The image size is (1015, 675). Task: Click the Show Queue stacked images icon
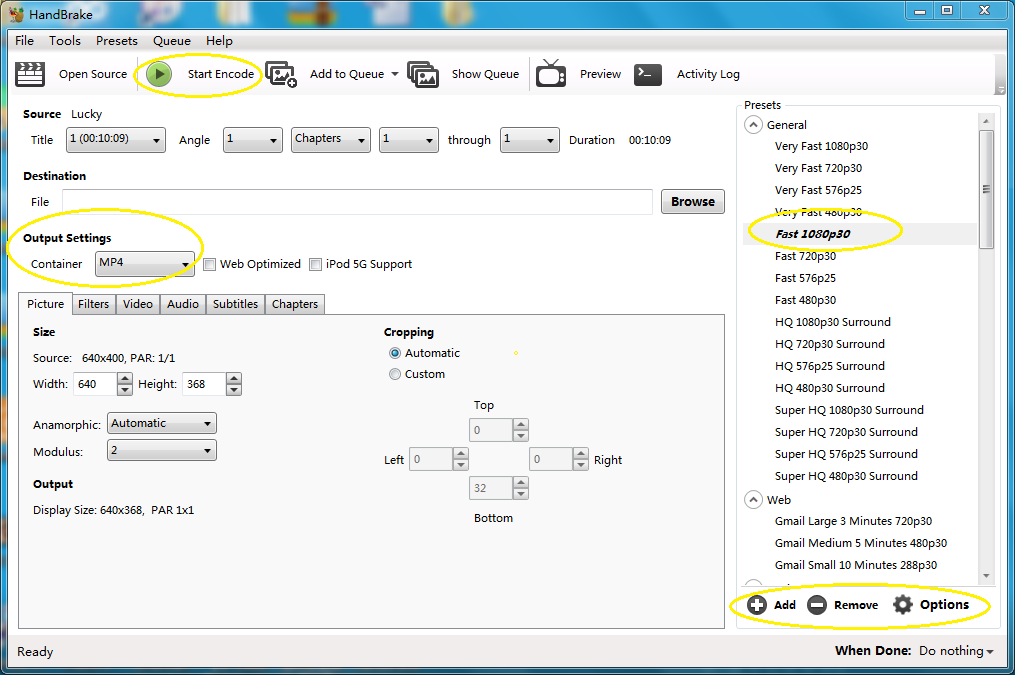tap(423, 74)
